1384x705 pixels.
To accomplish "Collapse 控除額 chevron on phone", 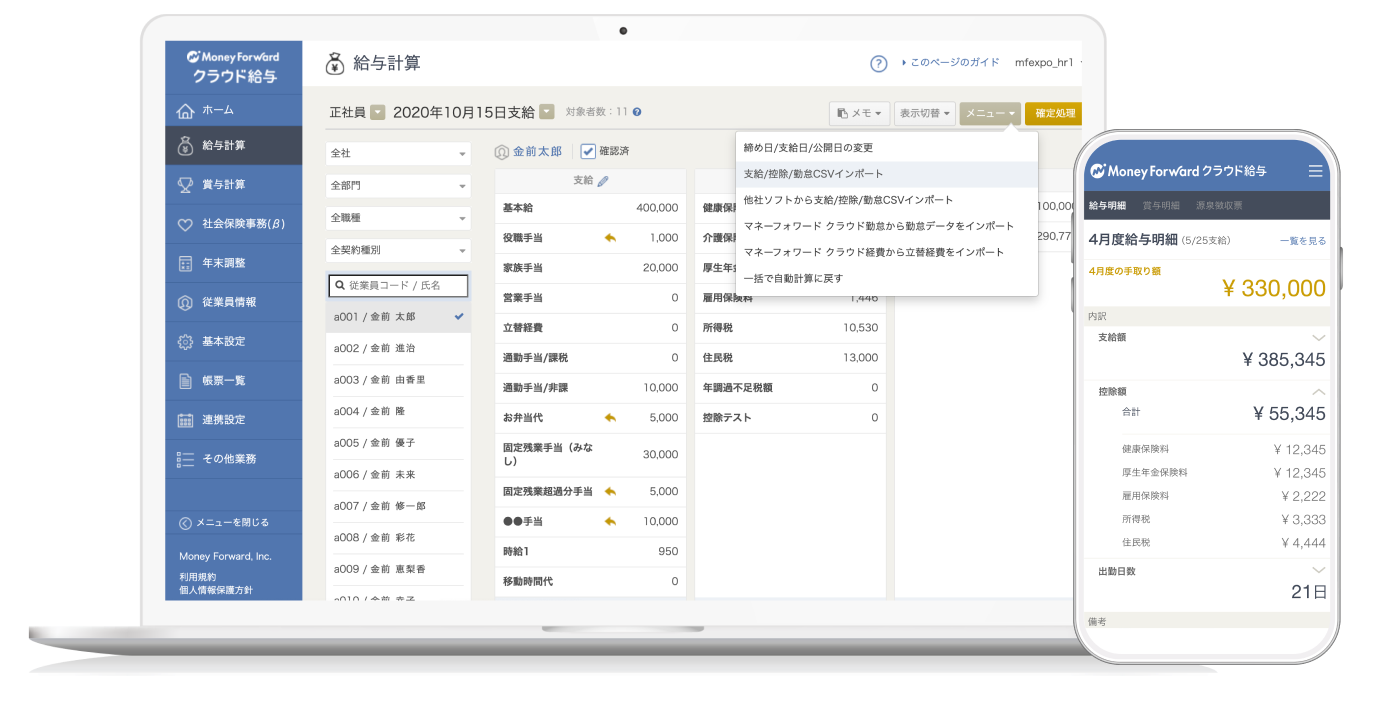I will [x=1318, y=392].
